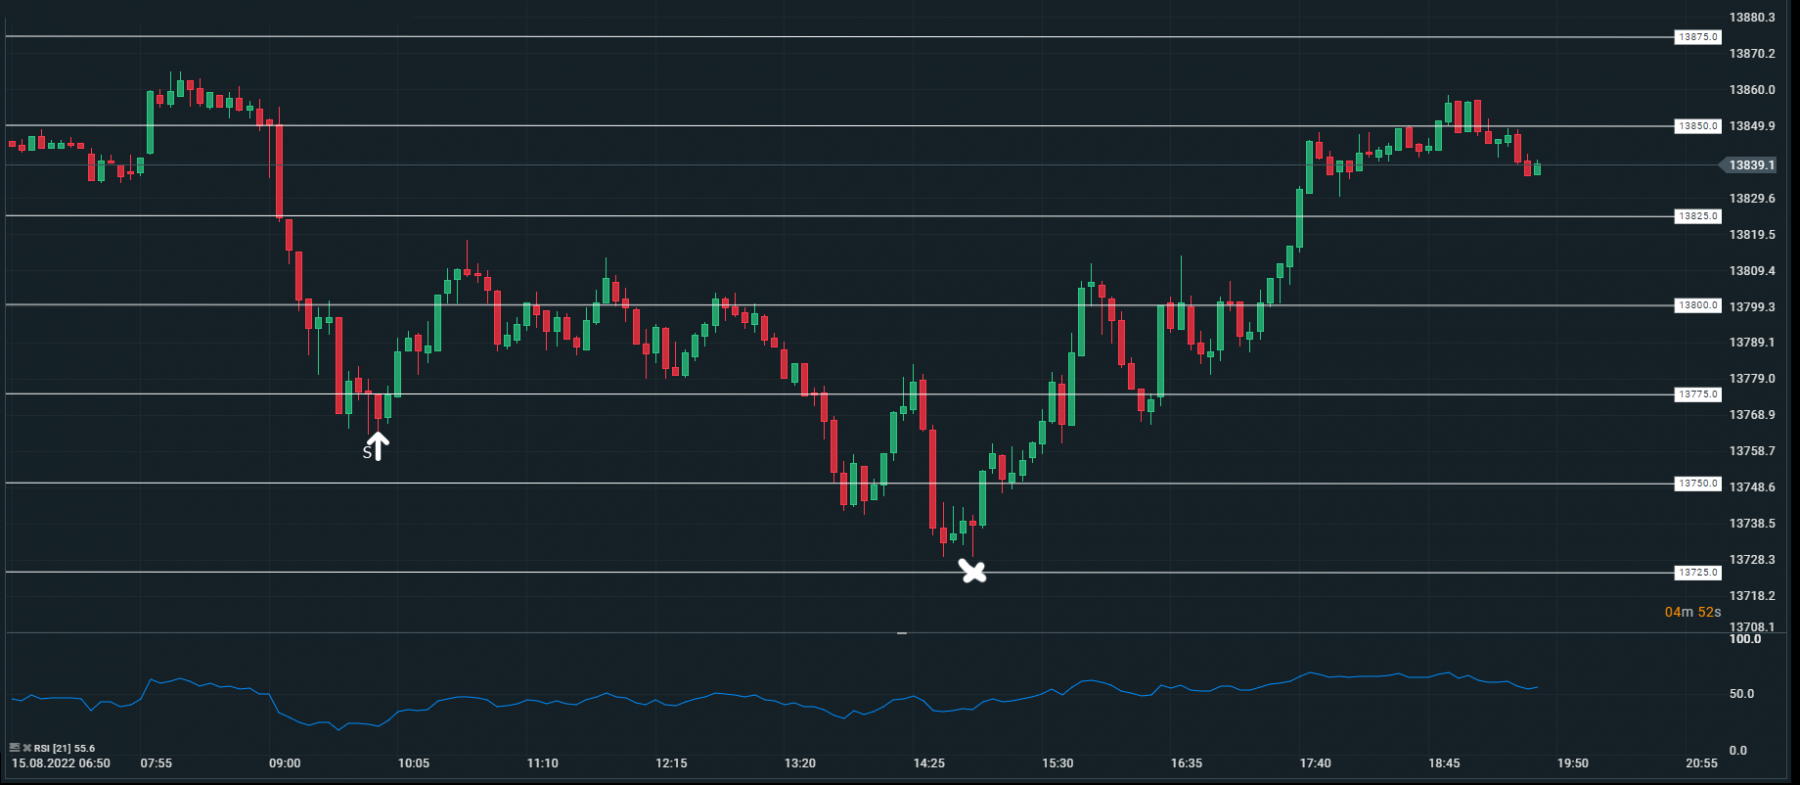Open RSI indicator settings icon
Screen dimensions: 1800x785
point(15,748)
